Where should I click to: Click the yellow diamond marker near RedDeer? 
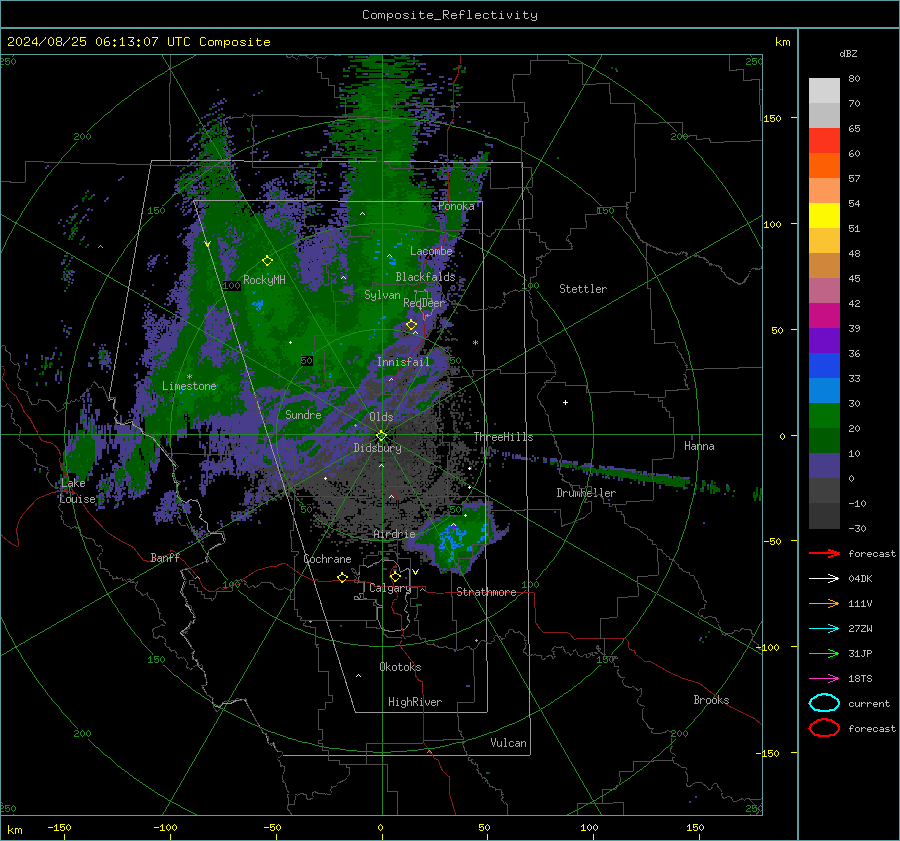[x=411, y=325]
